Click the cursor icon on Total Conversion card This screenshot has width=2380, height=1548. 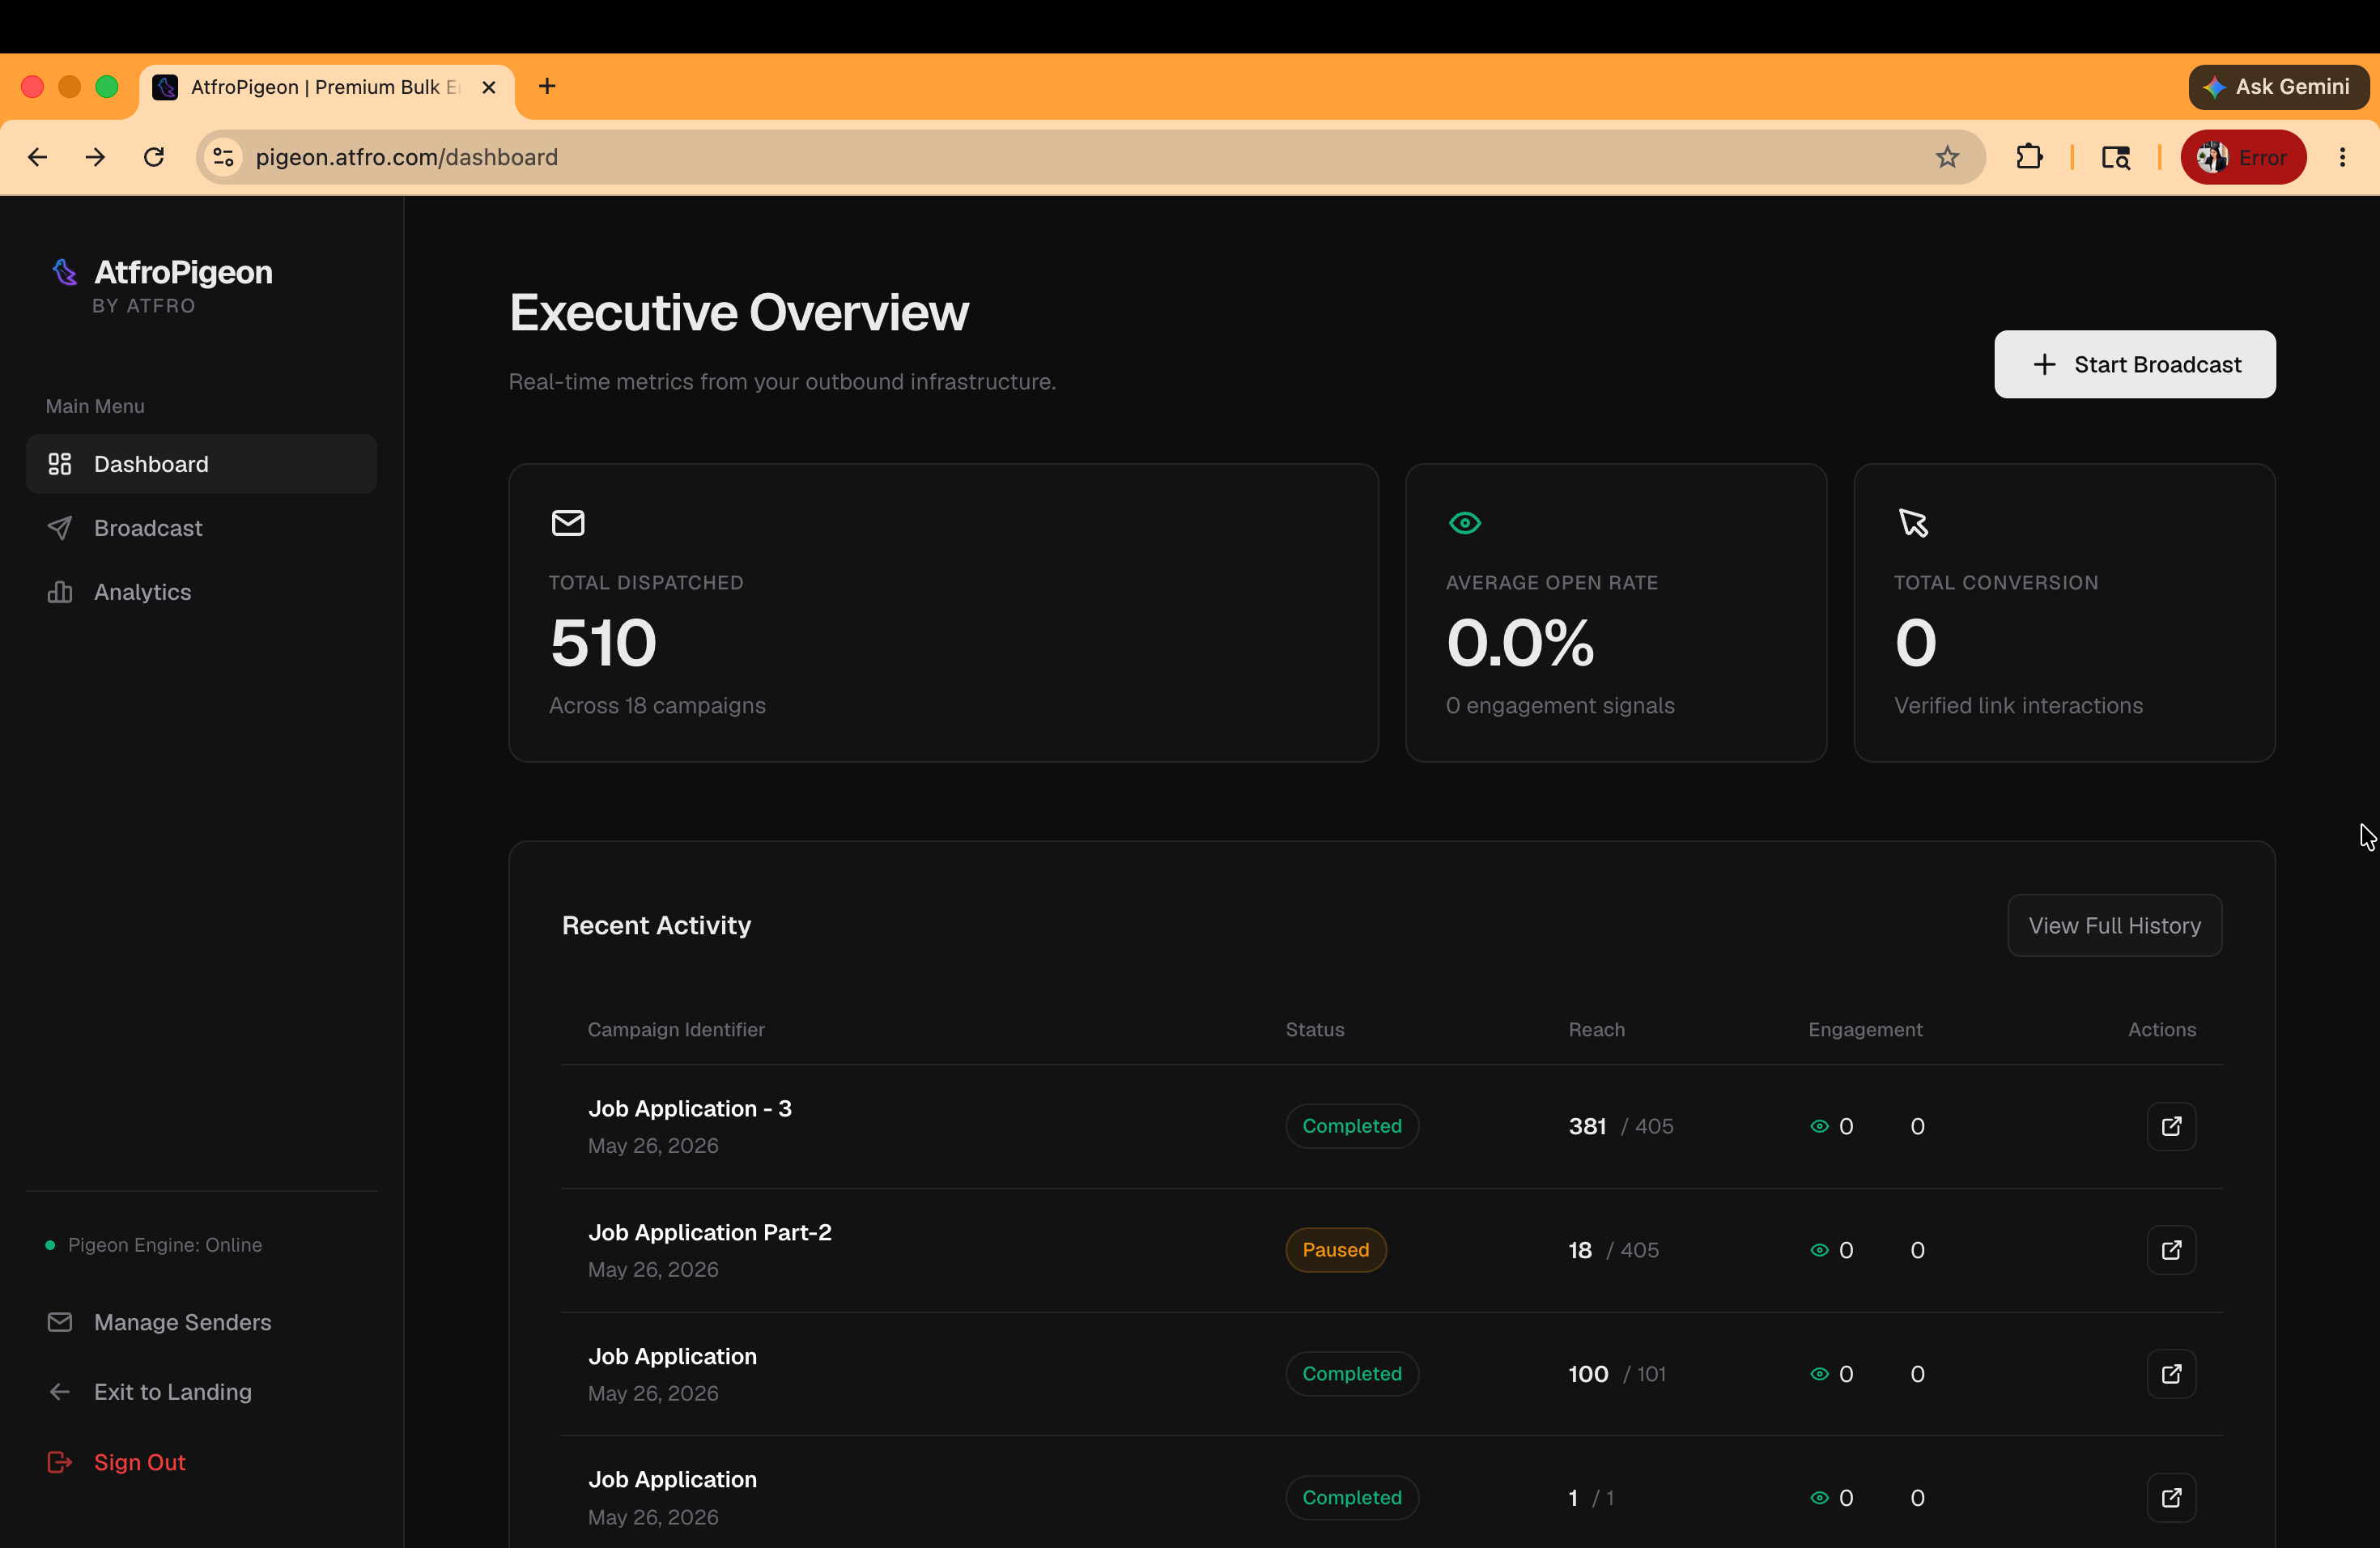point(1913,523)
